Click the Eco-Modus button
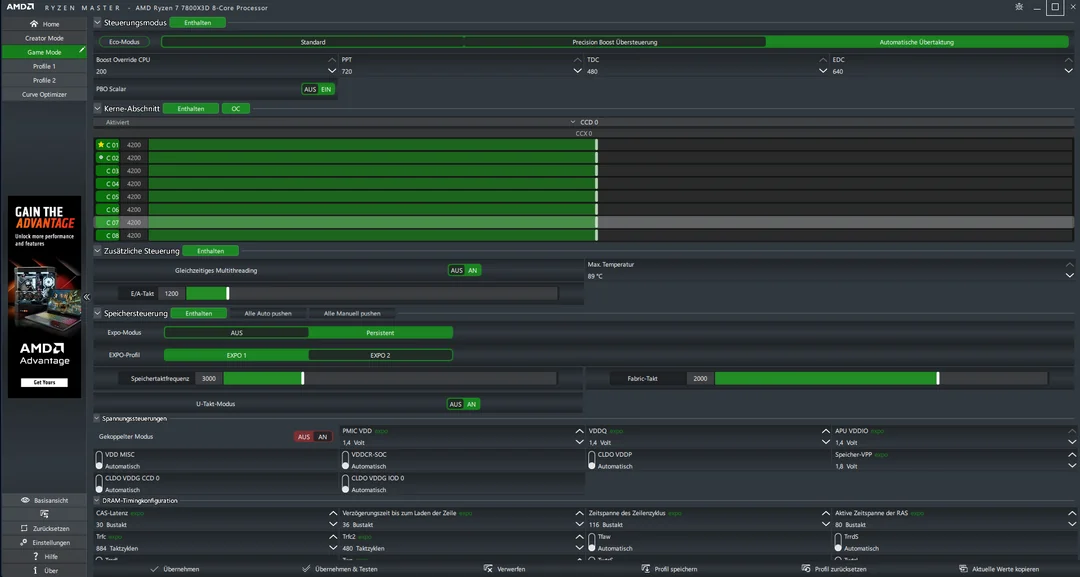1080x577 pixels. (125, 42)
